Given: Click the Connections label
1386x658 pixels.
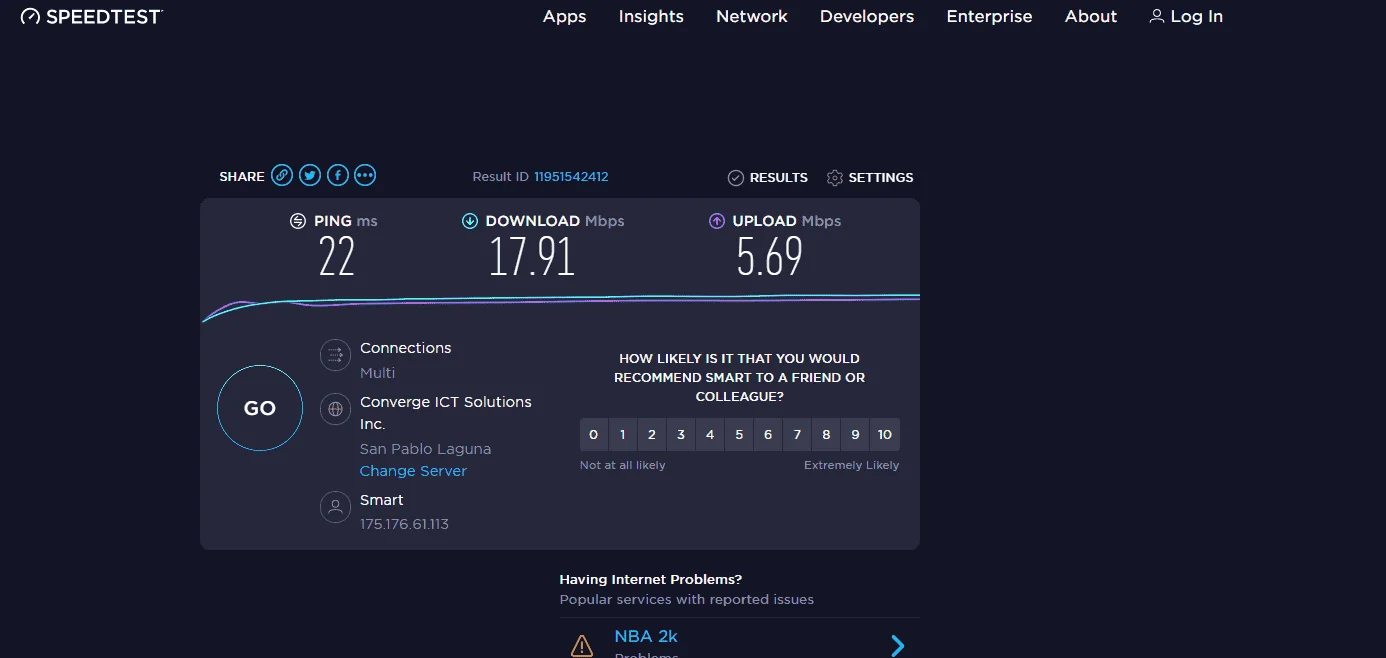Looking at the screenshot, I should click(x=406, y=348).
